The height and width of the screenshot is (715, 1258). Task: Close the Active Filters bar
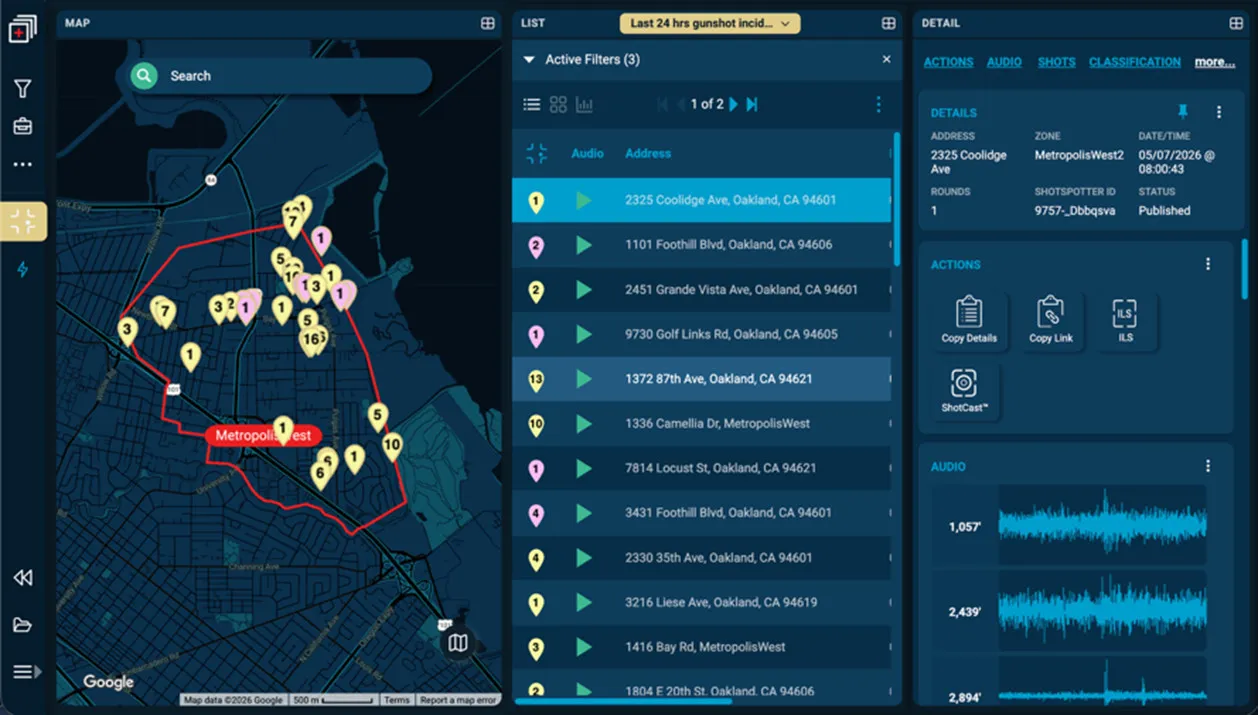886,60
